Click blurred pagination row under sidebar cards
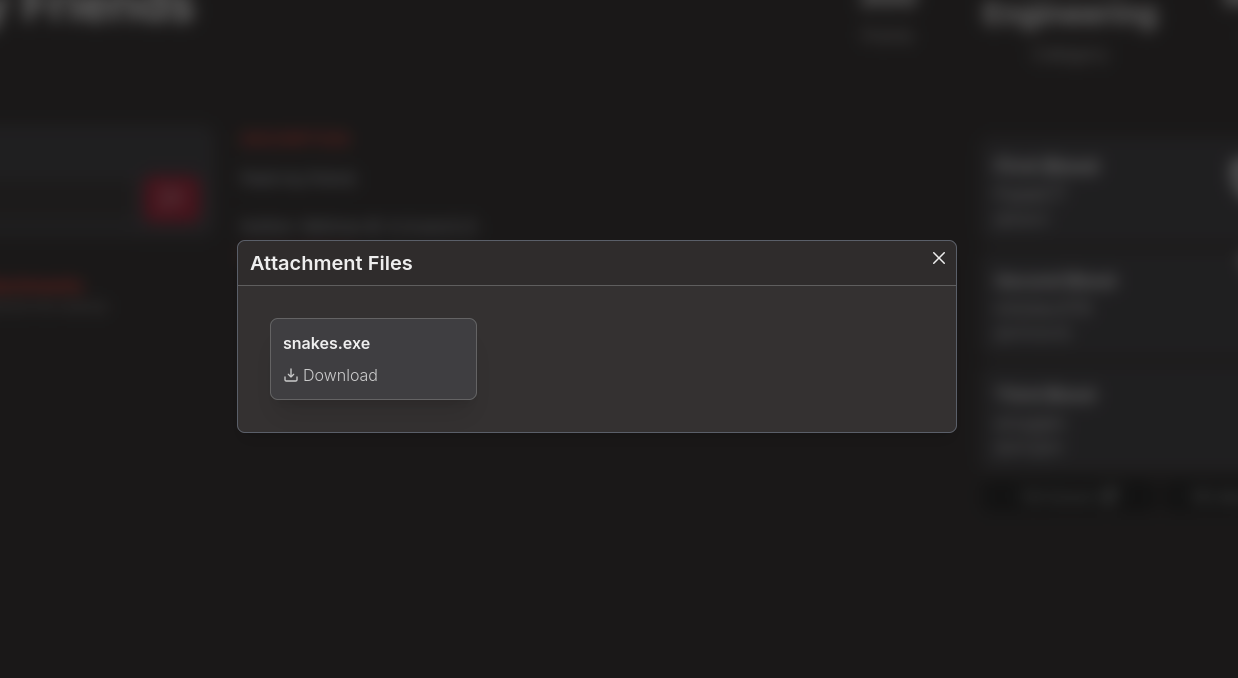This screenshot has width=1238, height=678. pyautogui.click(x=1100, y=496)
